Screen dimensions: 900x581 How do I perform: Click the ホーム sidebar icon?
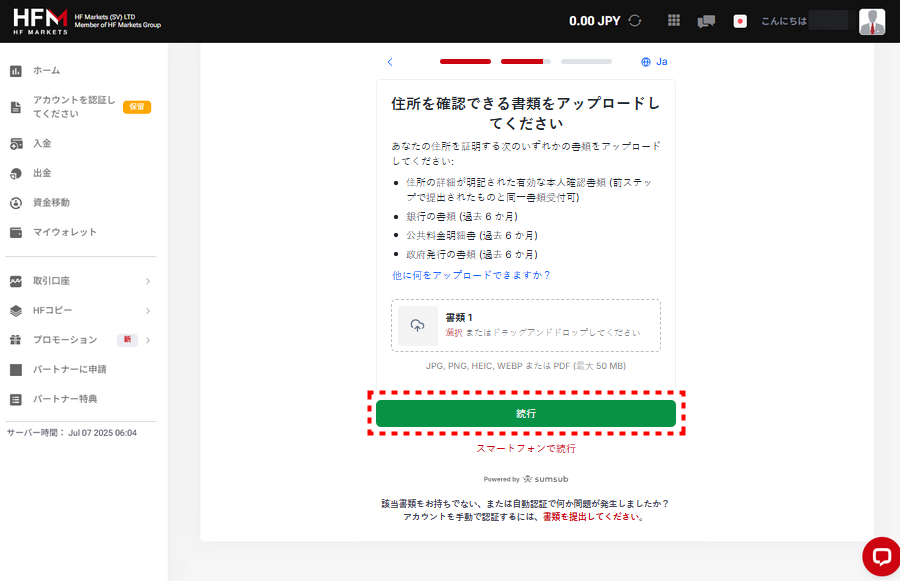click(x=16, y=71)
